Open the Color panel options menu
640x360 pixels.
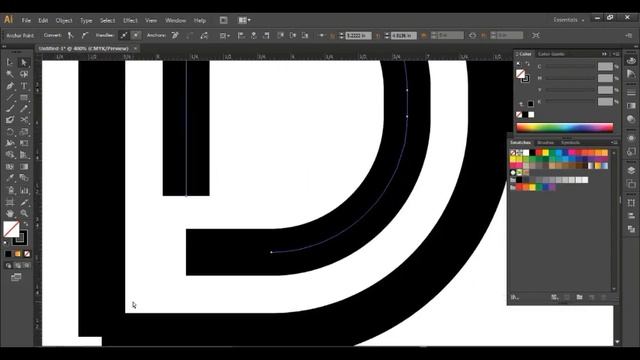(617, 54)
